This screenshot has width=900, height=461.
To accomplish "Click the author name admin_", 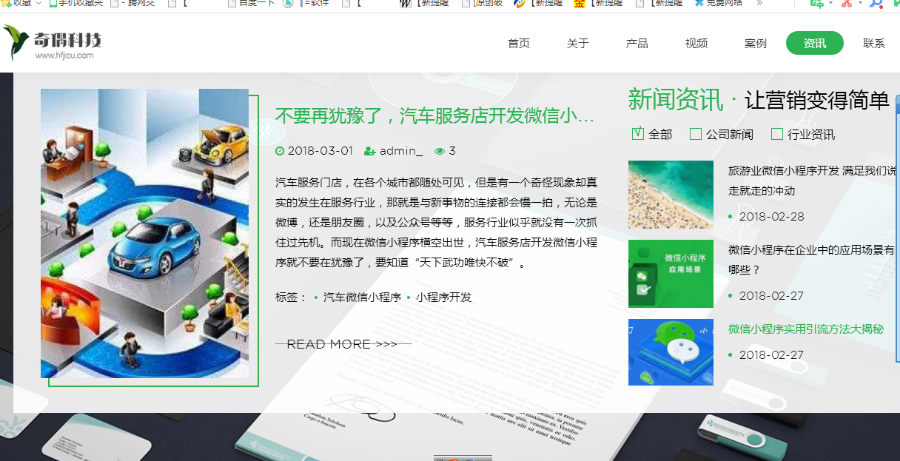I will (x=401, y=151).
